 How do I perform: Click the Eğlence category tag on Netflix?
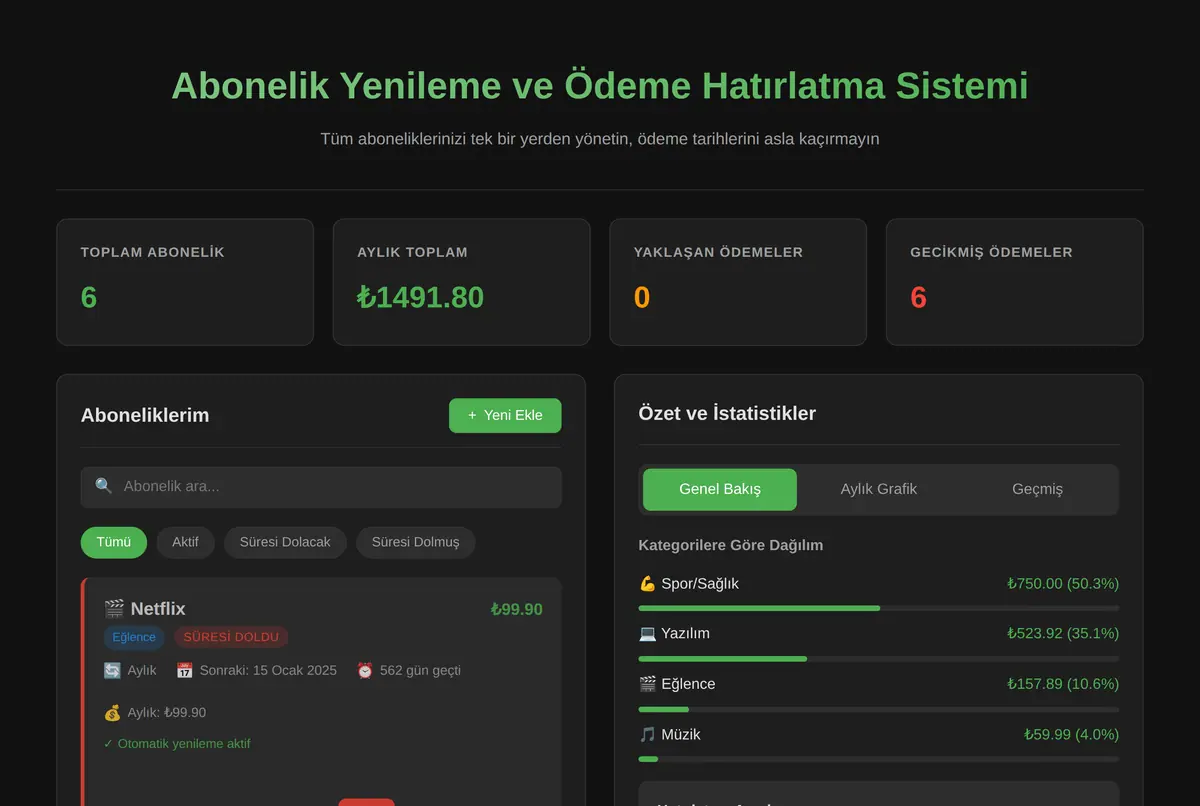[x=134, y=637]
